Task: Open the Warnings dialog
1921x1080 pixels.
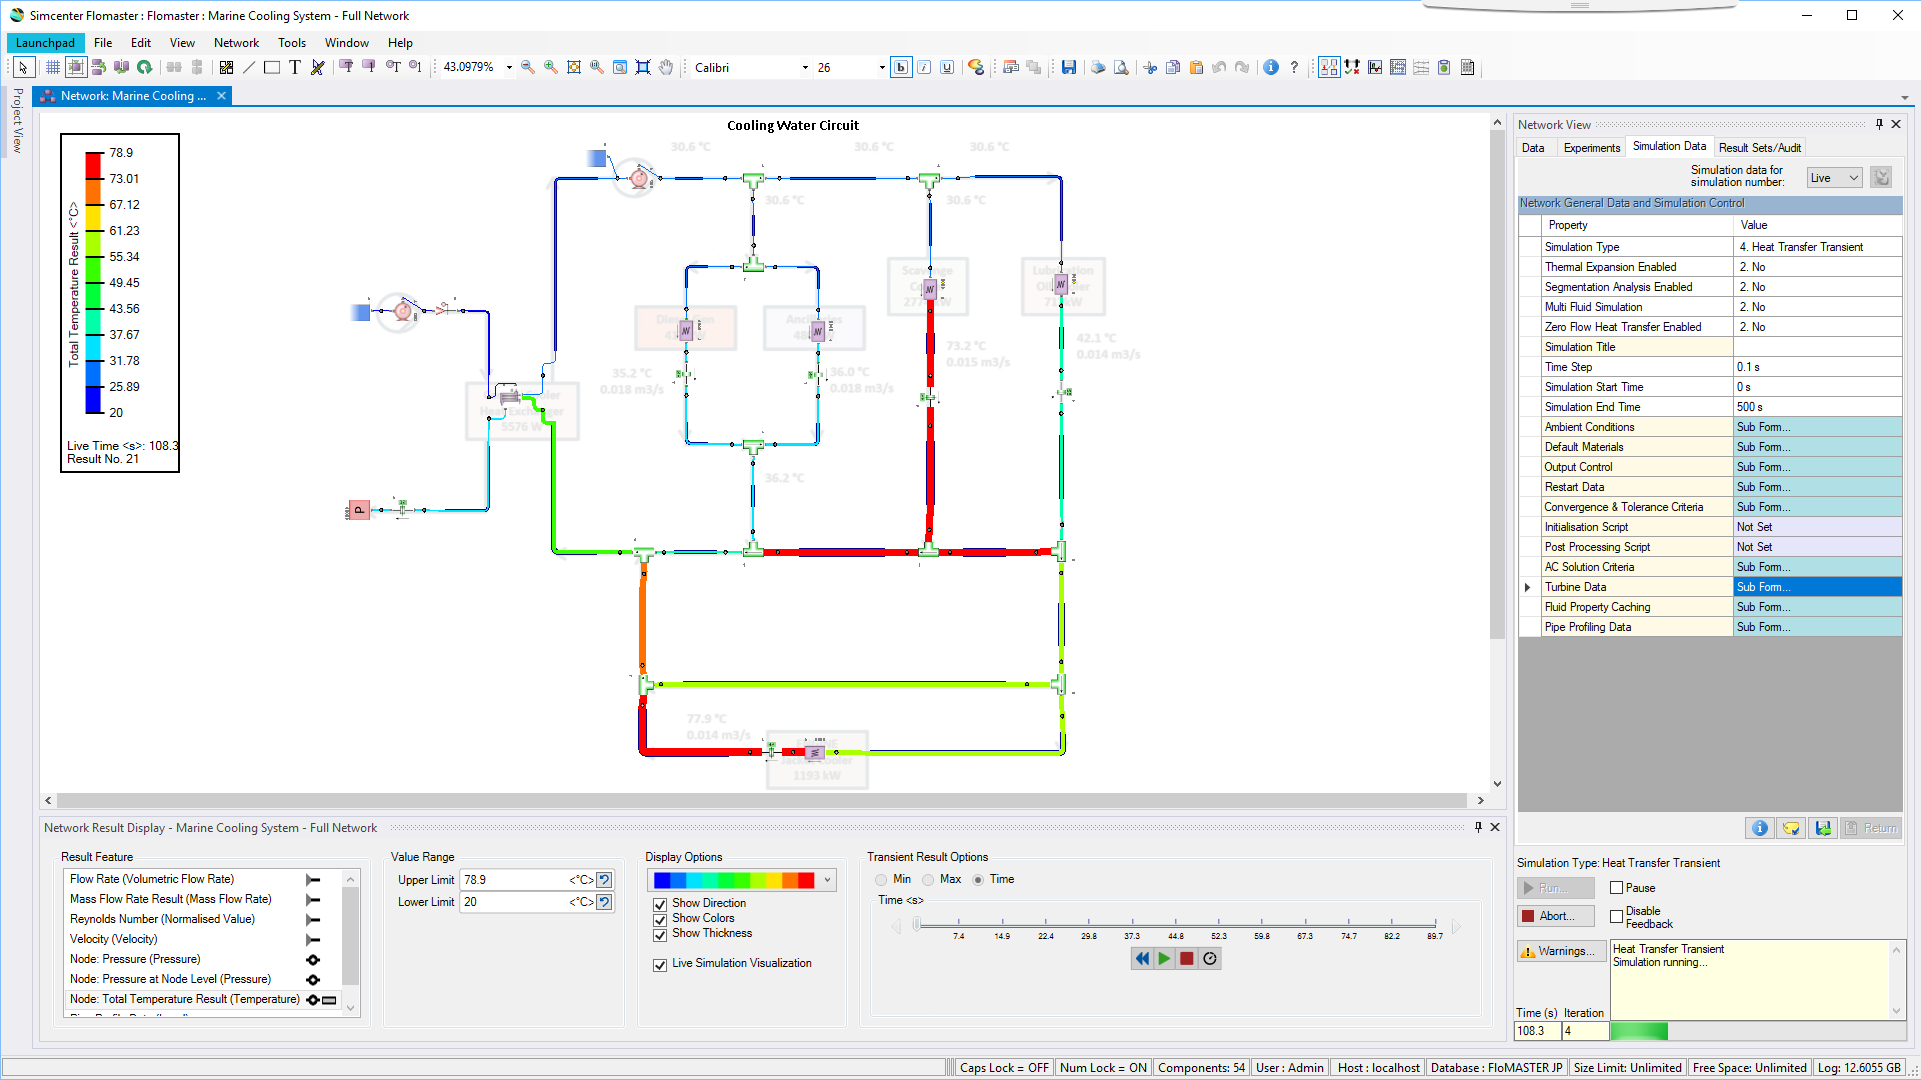Action: click(1561, 951)
